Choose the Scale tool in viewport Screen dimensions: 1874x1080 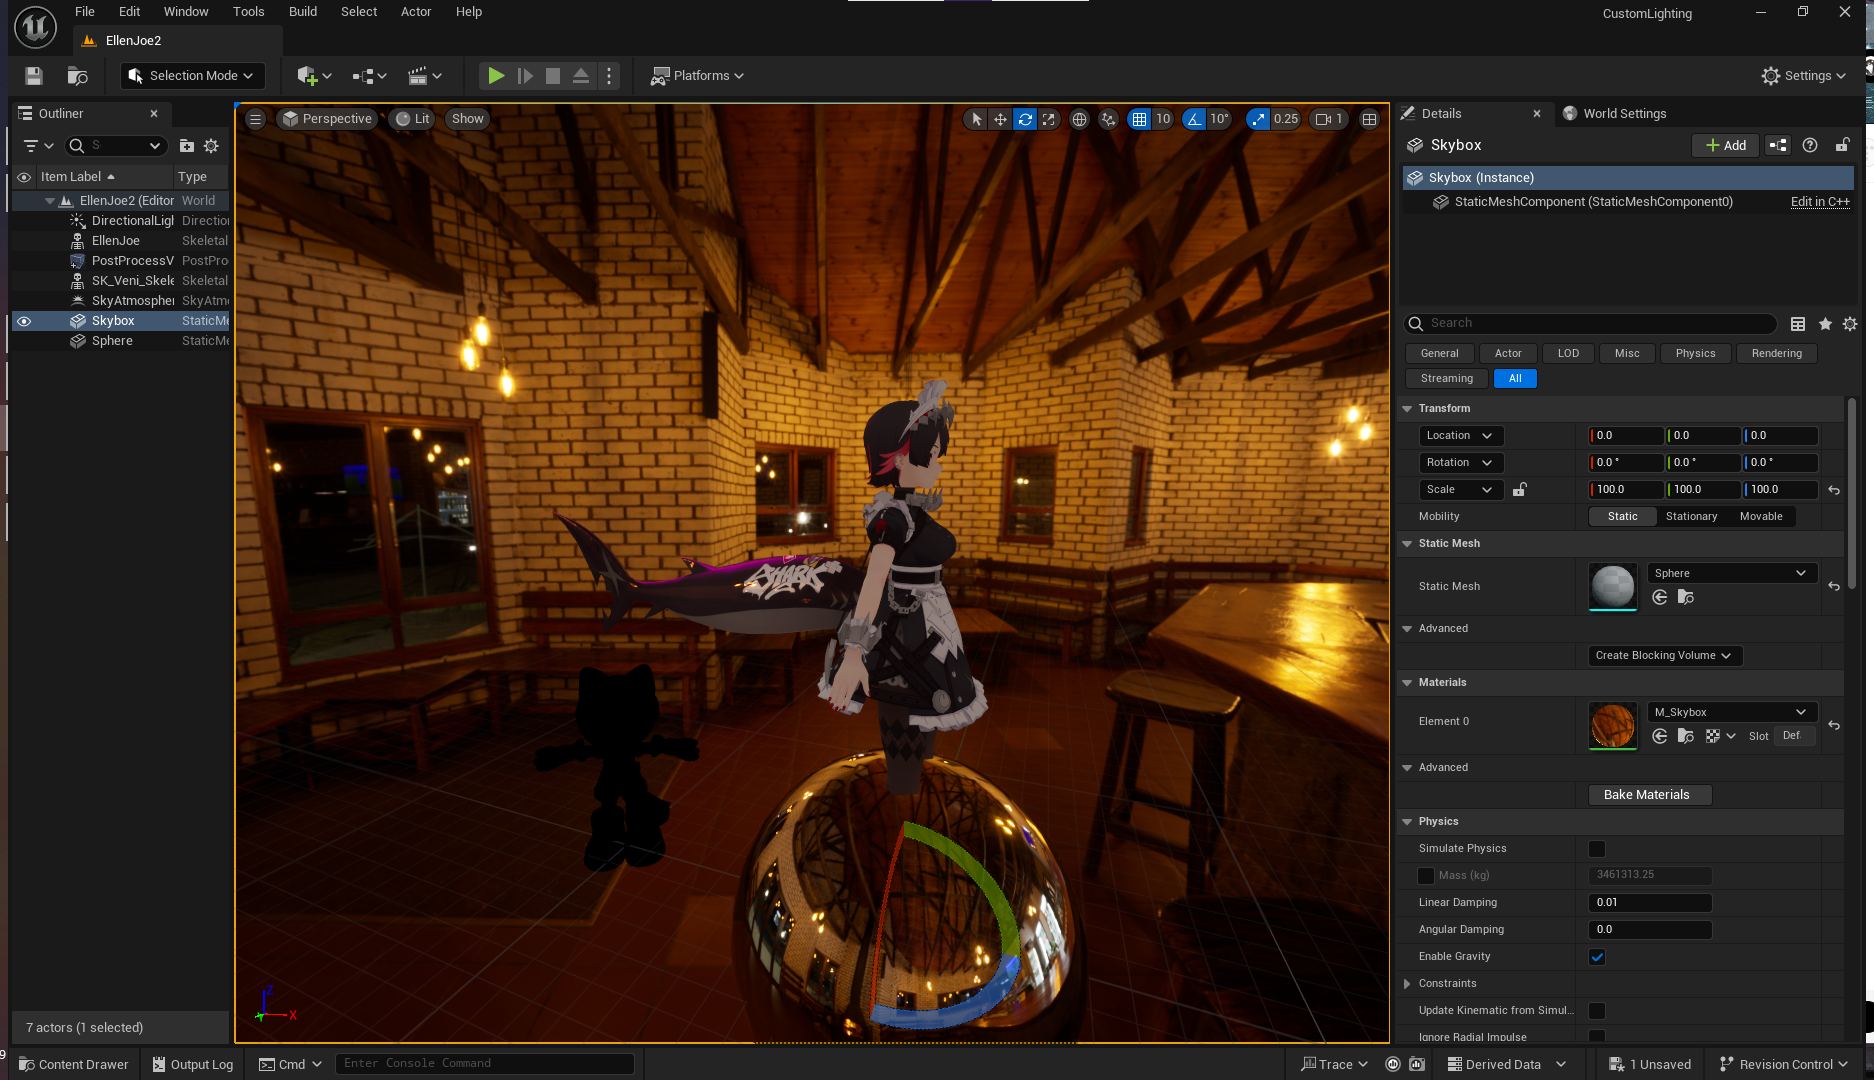[x=1048, y=119]
